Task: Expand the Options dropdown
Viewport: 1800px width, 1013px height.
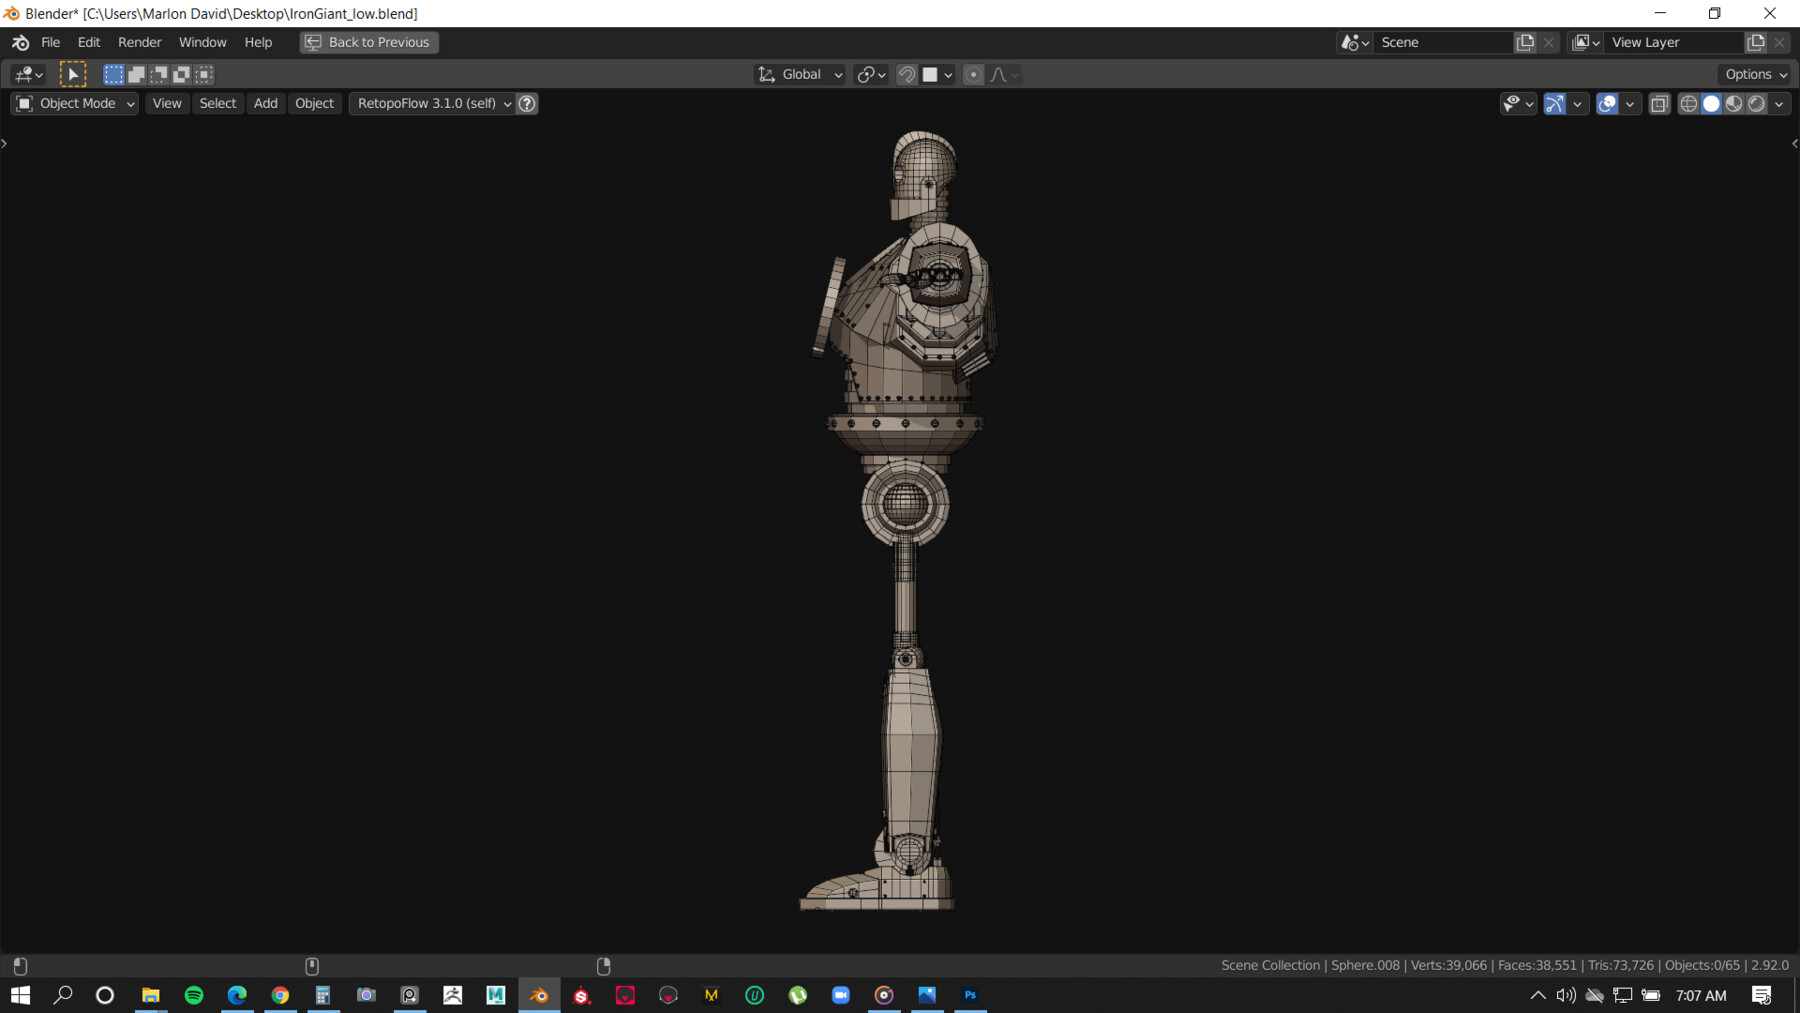Action: 1754,74
